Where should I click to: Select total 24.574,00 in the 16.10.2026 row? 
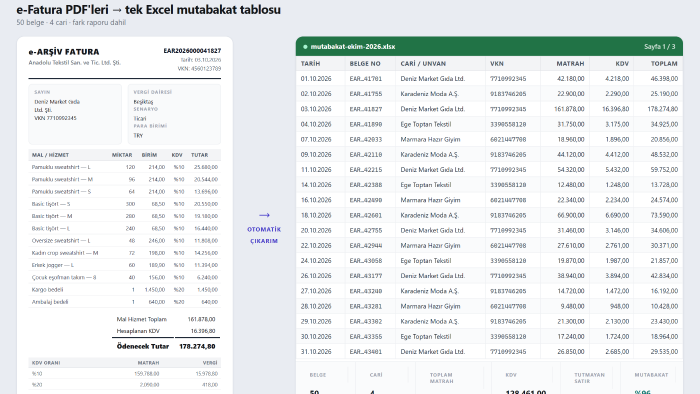[x=664, y=200]
